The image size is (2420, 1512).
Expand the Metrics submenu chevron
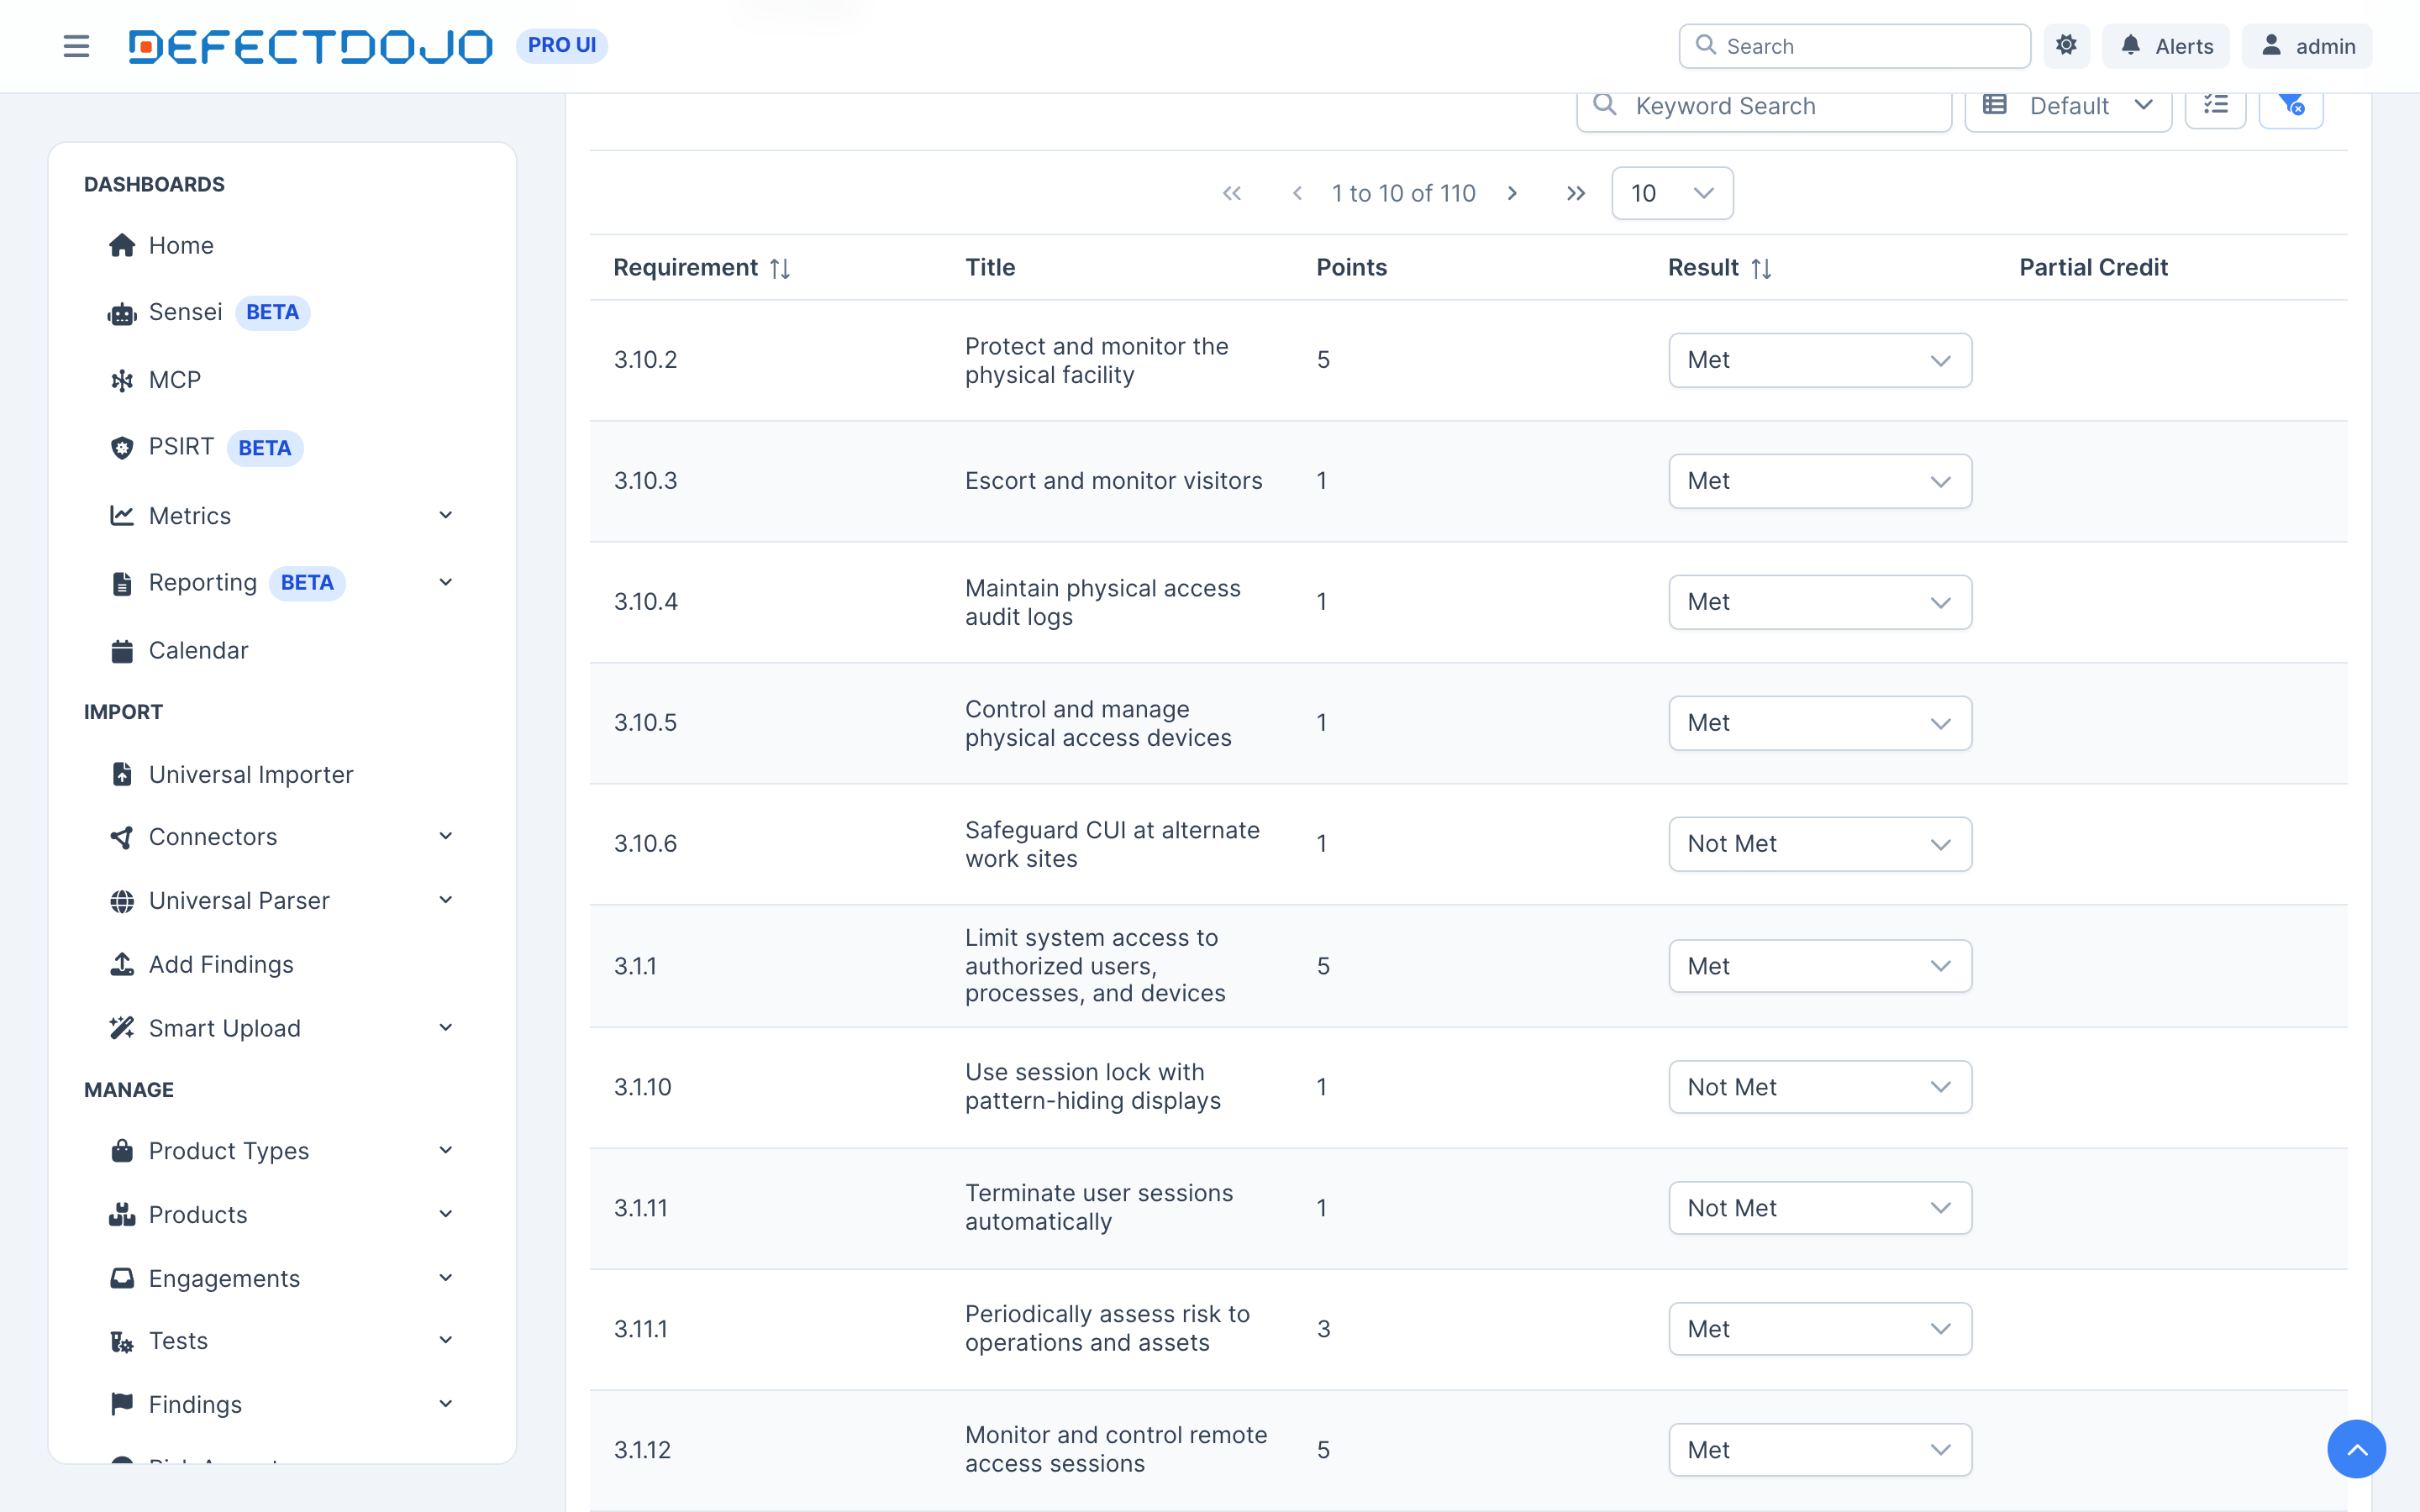pyautogui.click(x=446, y=515)
